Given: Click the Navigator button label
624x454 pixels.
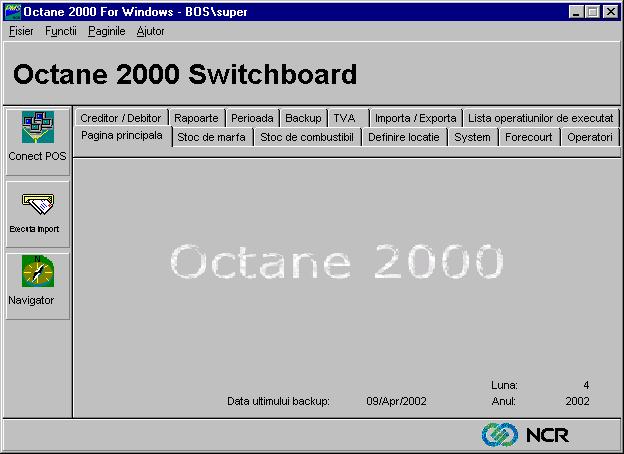Looking at the screenshot, I should tap(31, 300).
